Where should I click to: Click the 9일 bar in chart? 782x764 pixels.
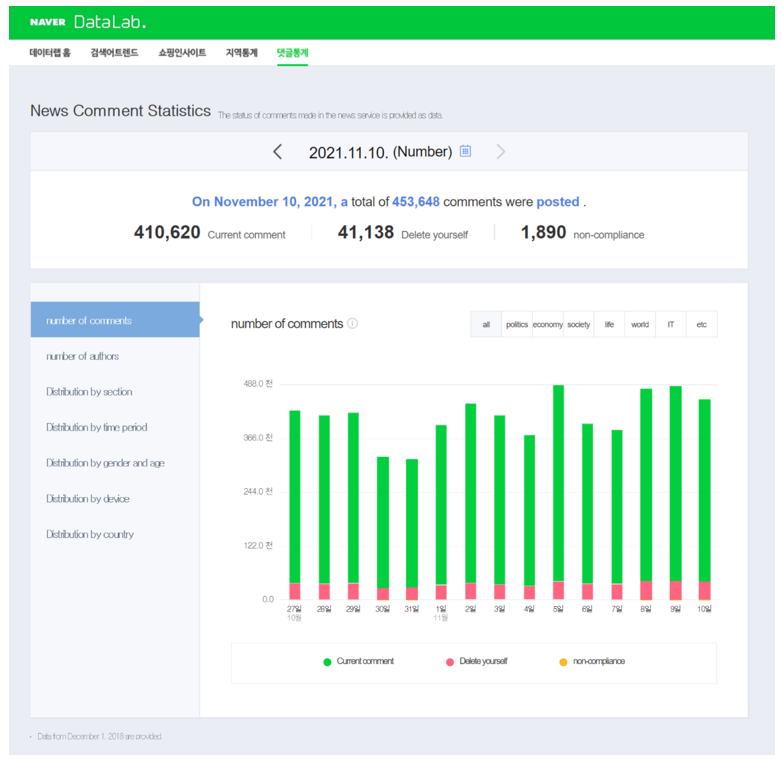click(675, 493)
